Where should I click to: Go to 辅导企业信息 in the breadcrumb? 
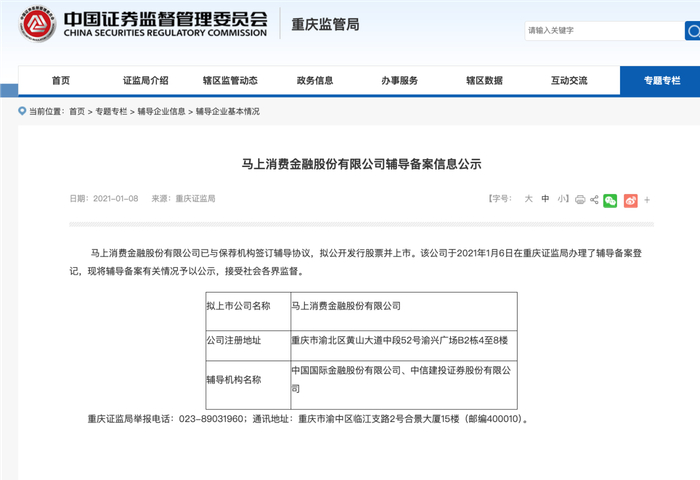pyautogui.click(x=161, y=111)
